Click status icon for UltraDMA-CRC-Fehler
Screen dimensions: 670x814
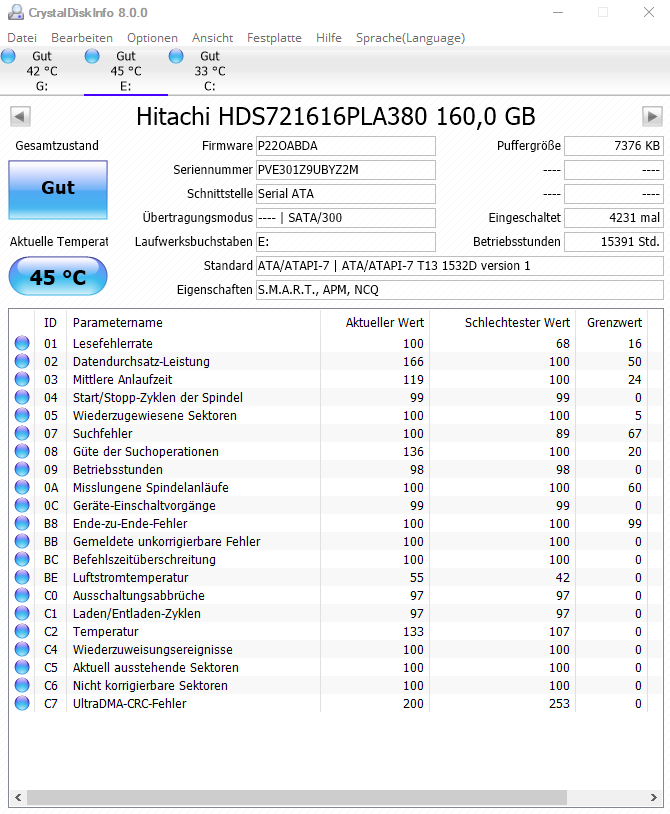[22, 703]
